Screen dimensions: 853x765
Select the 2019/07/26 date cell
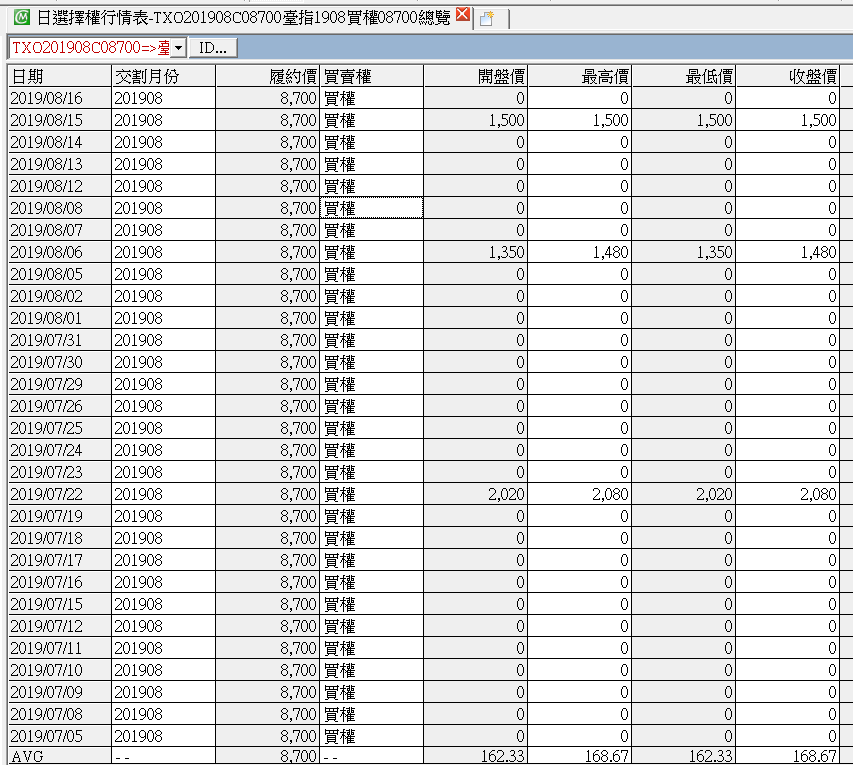coord(59,406)
